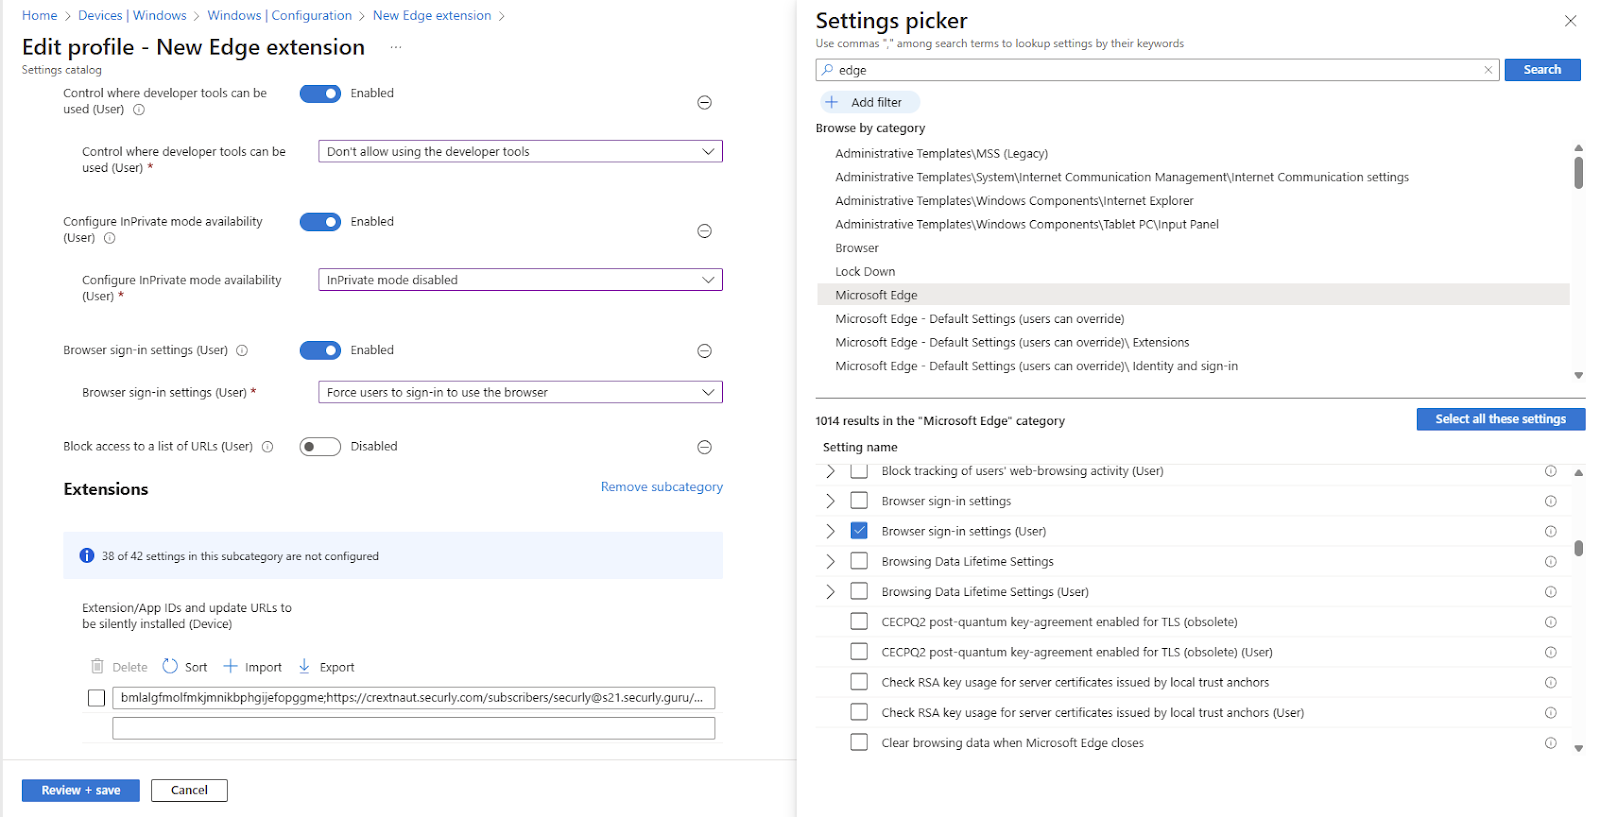Select the checkbox beside the securly extension entry
The width and height of the screenshot is (1600, 817).
click(x=96, y=698)
